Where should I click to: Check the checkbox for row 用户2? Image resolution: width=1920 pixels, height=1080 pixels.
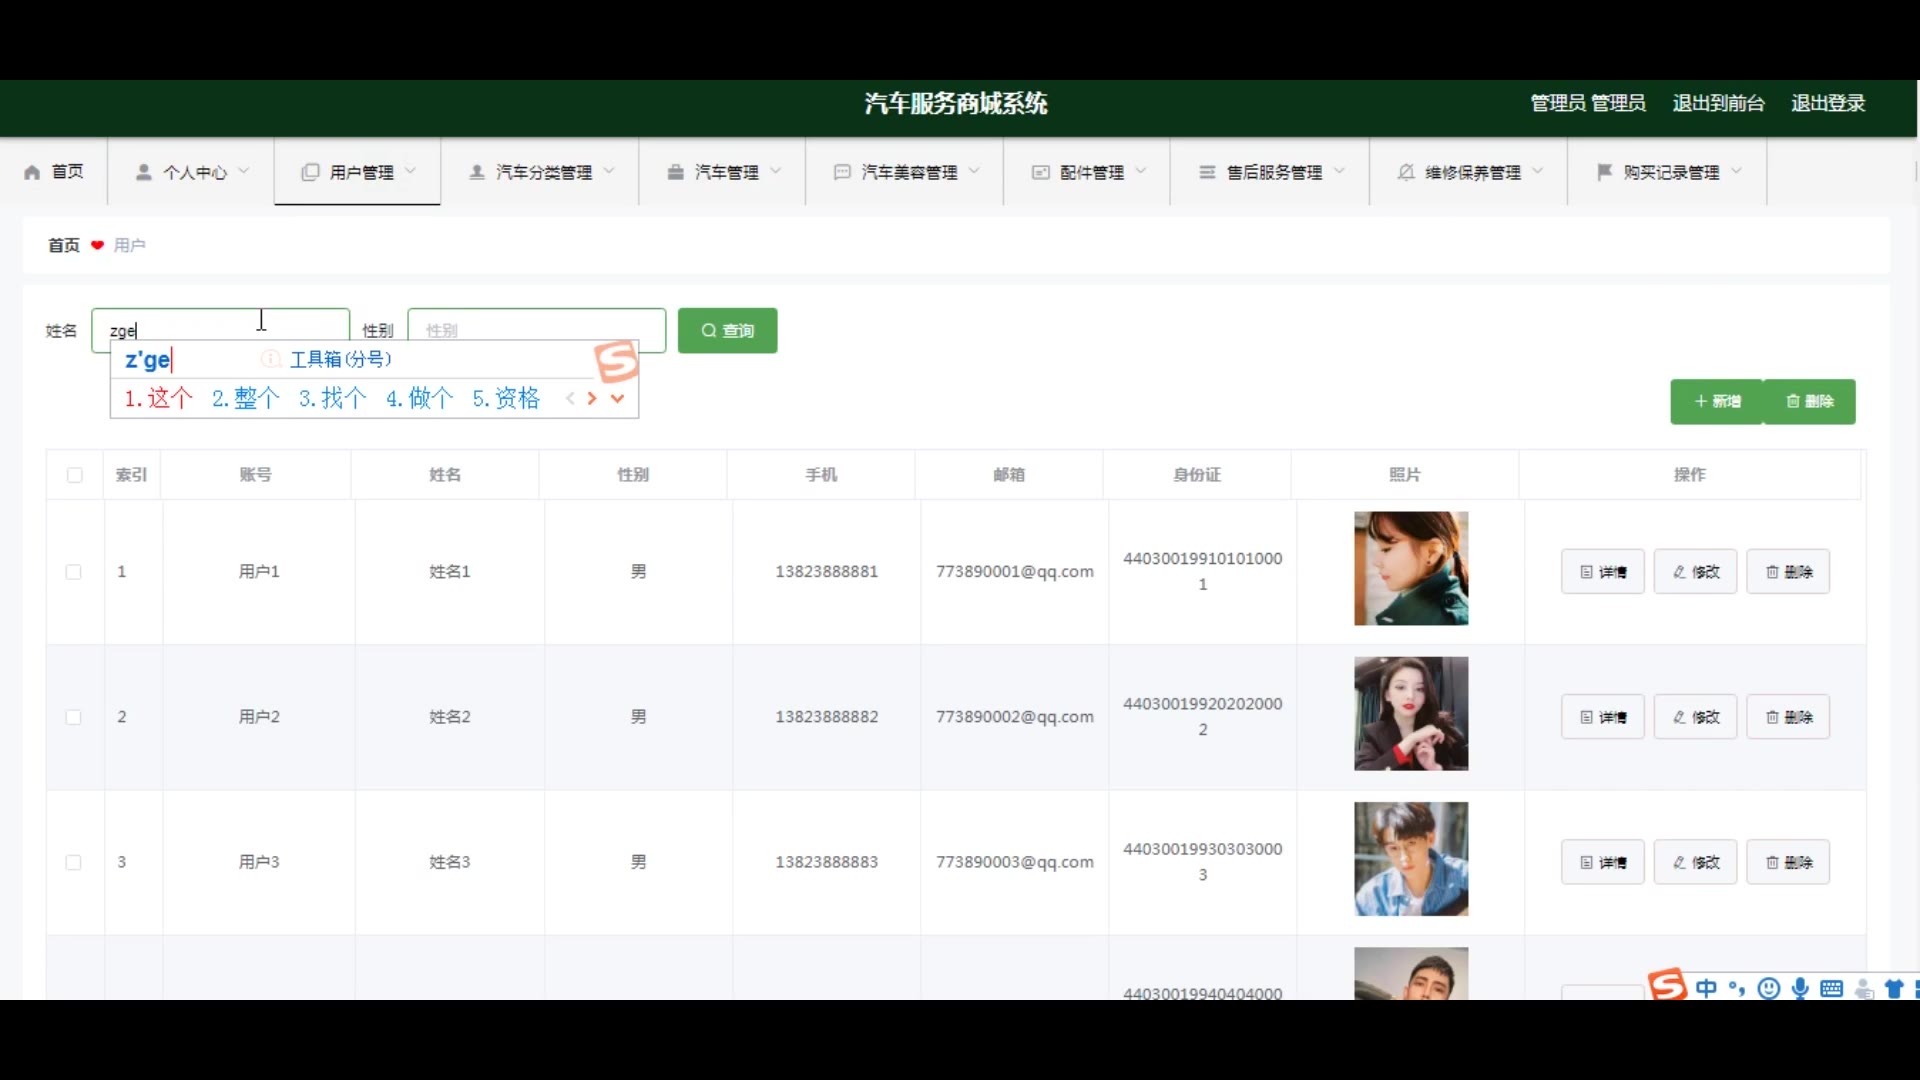(x=73, y=717)
